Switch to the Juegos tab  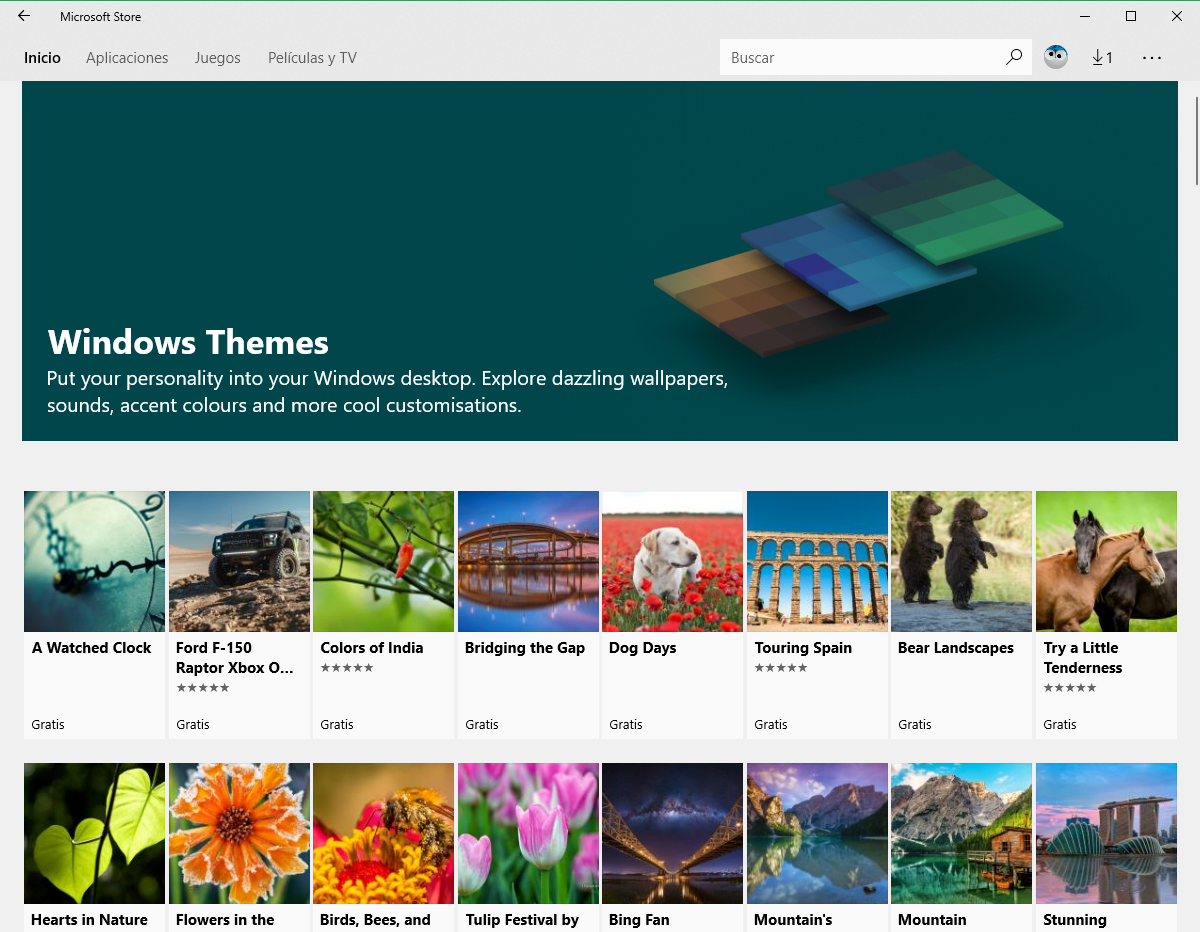click(x=218, y=58)
